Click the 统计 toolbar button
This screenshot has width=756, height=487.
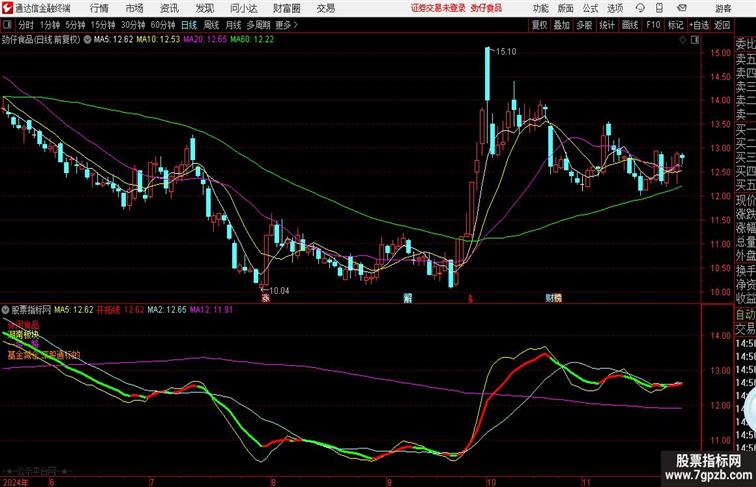coord(607,25)
